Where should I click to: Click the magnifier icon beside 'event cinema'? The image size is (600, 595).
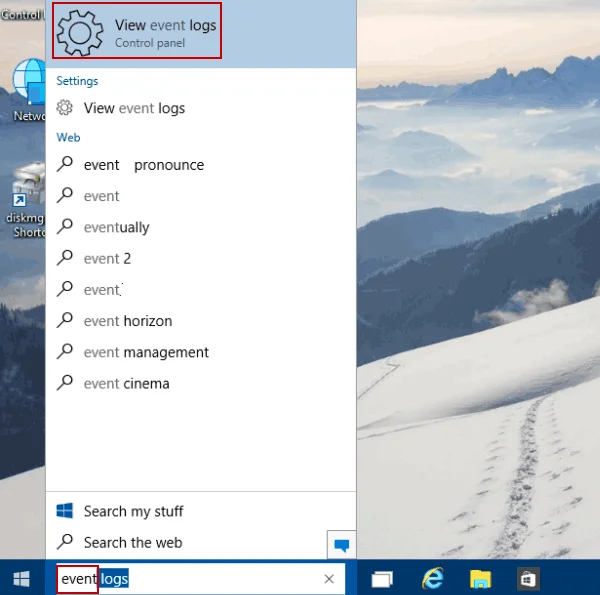(x=65, y=383)
